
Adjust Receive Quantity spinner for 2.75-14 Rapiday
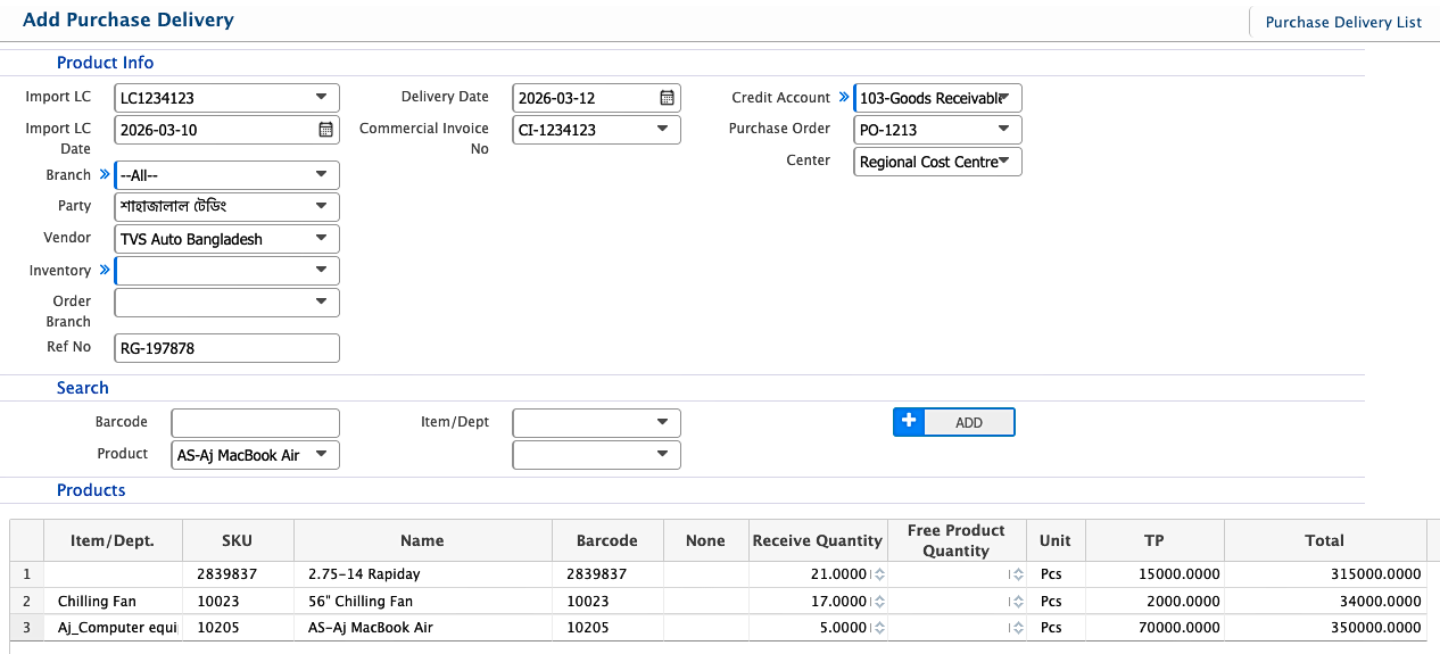[880, 574]
